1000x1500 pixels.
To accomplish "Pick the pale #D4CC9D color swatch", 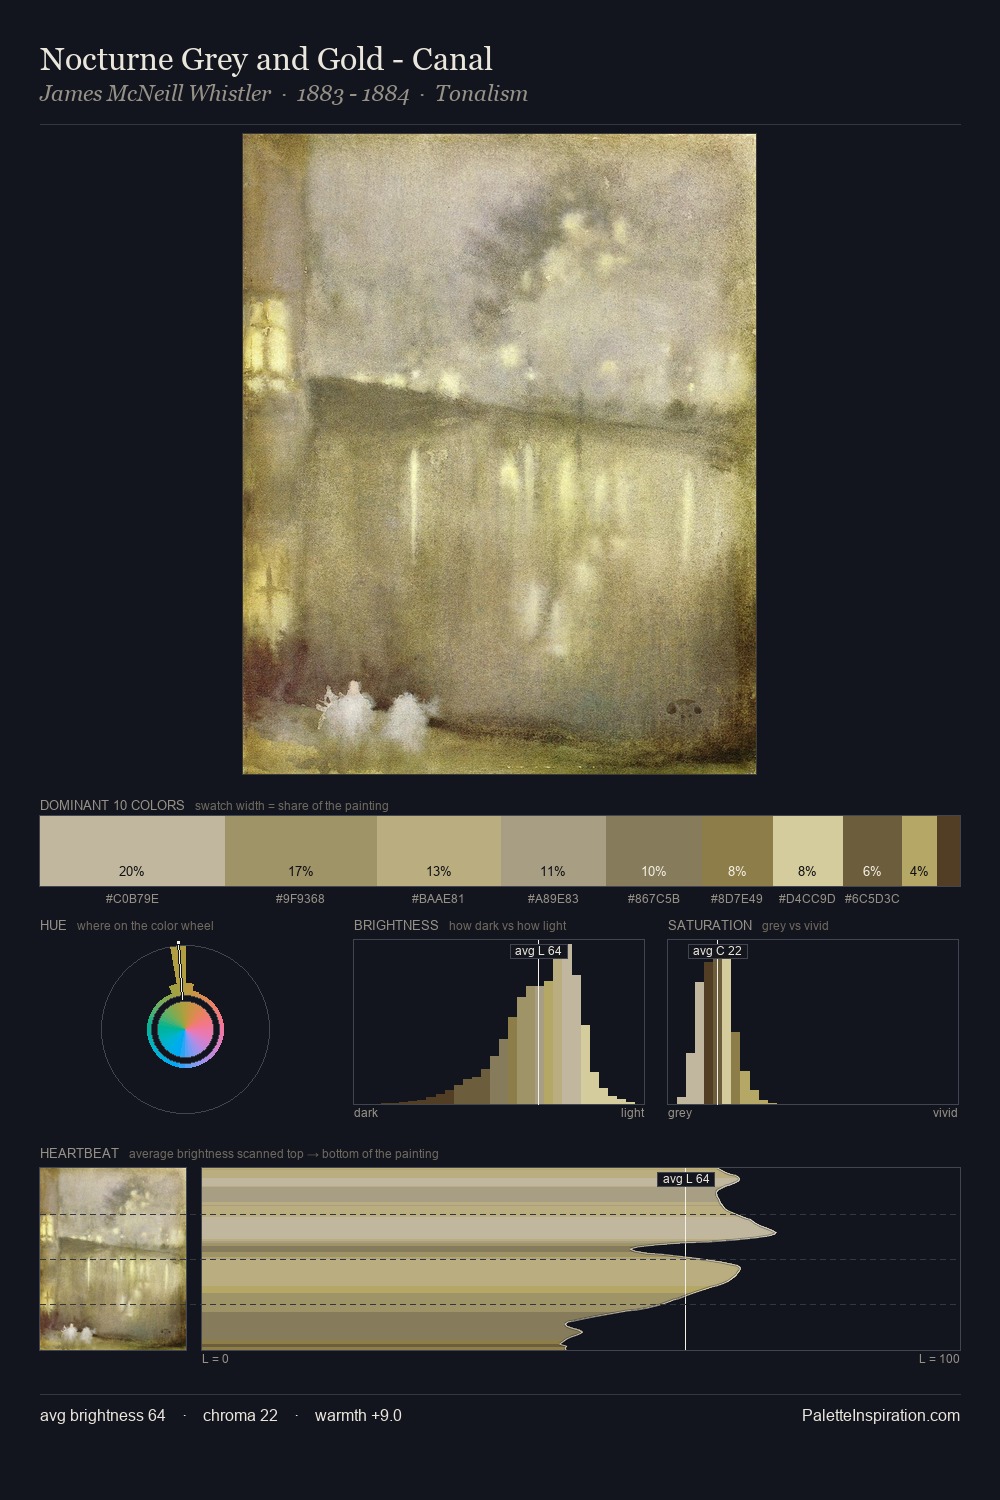I will coord(808,851).
